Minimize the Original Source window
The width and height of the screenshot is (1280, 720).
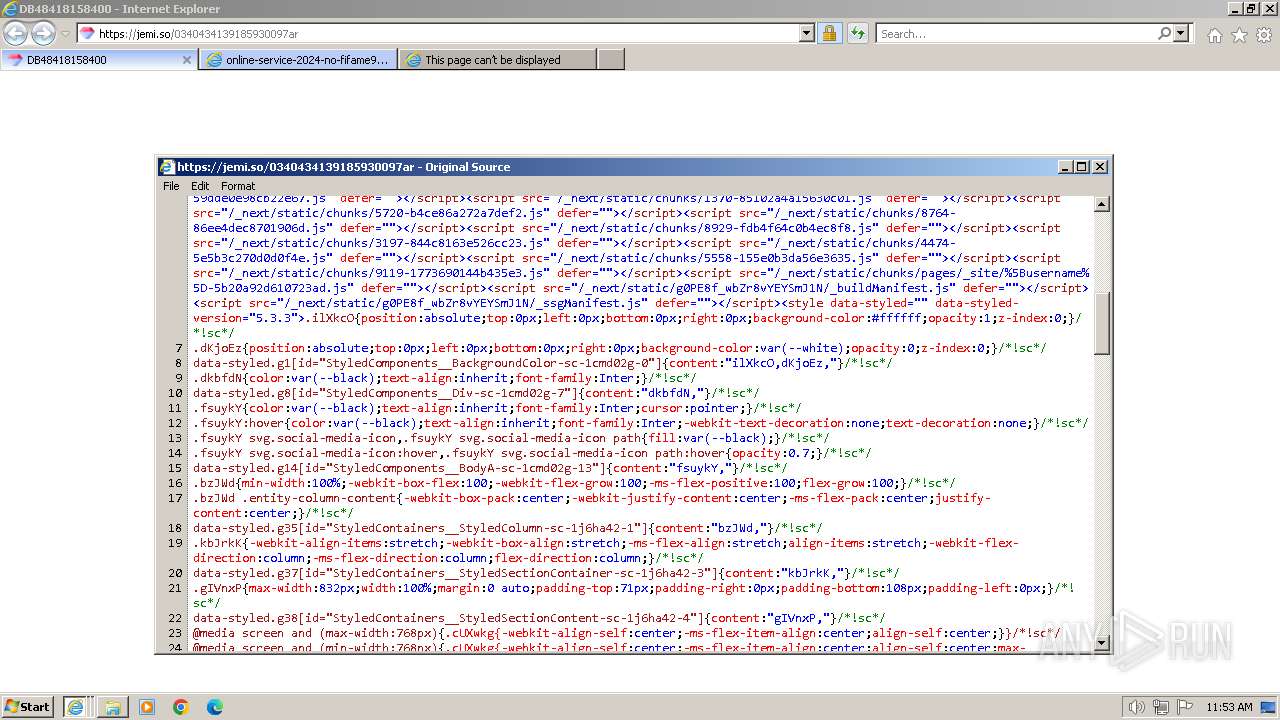tap(1065, 167)
